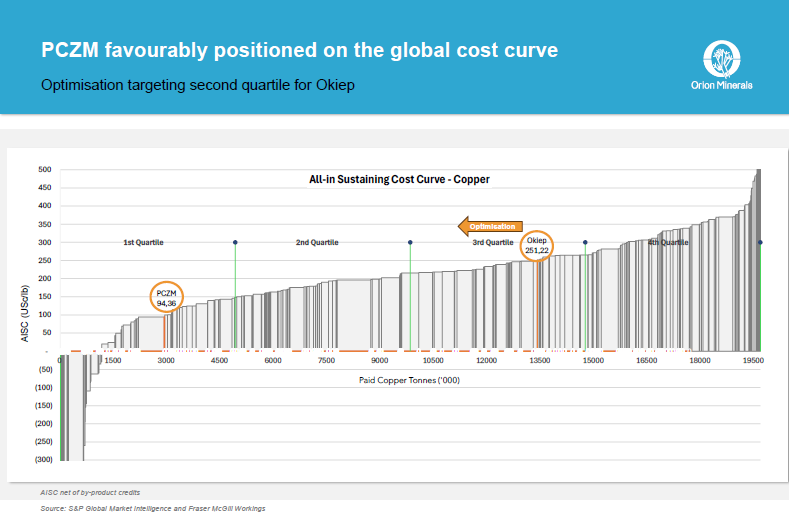
Task: Click the PCZM 94,36 circle callout
Action: coord(167,297)
